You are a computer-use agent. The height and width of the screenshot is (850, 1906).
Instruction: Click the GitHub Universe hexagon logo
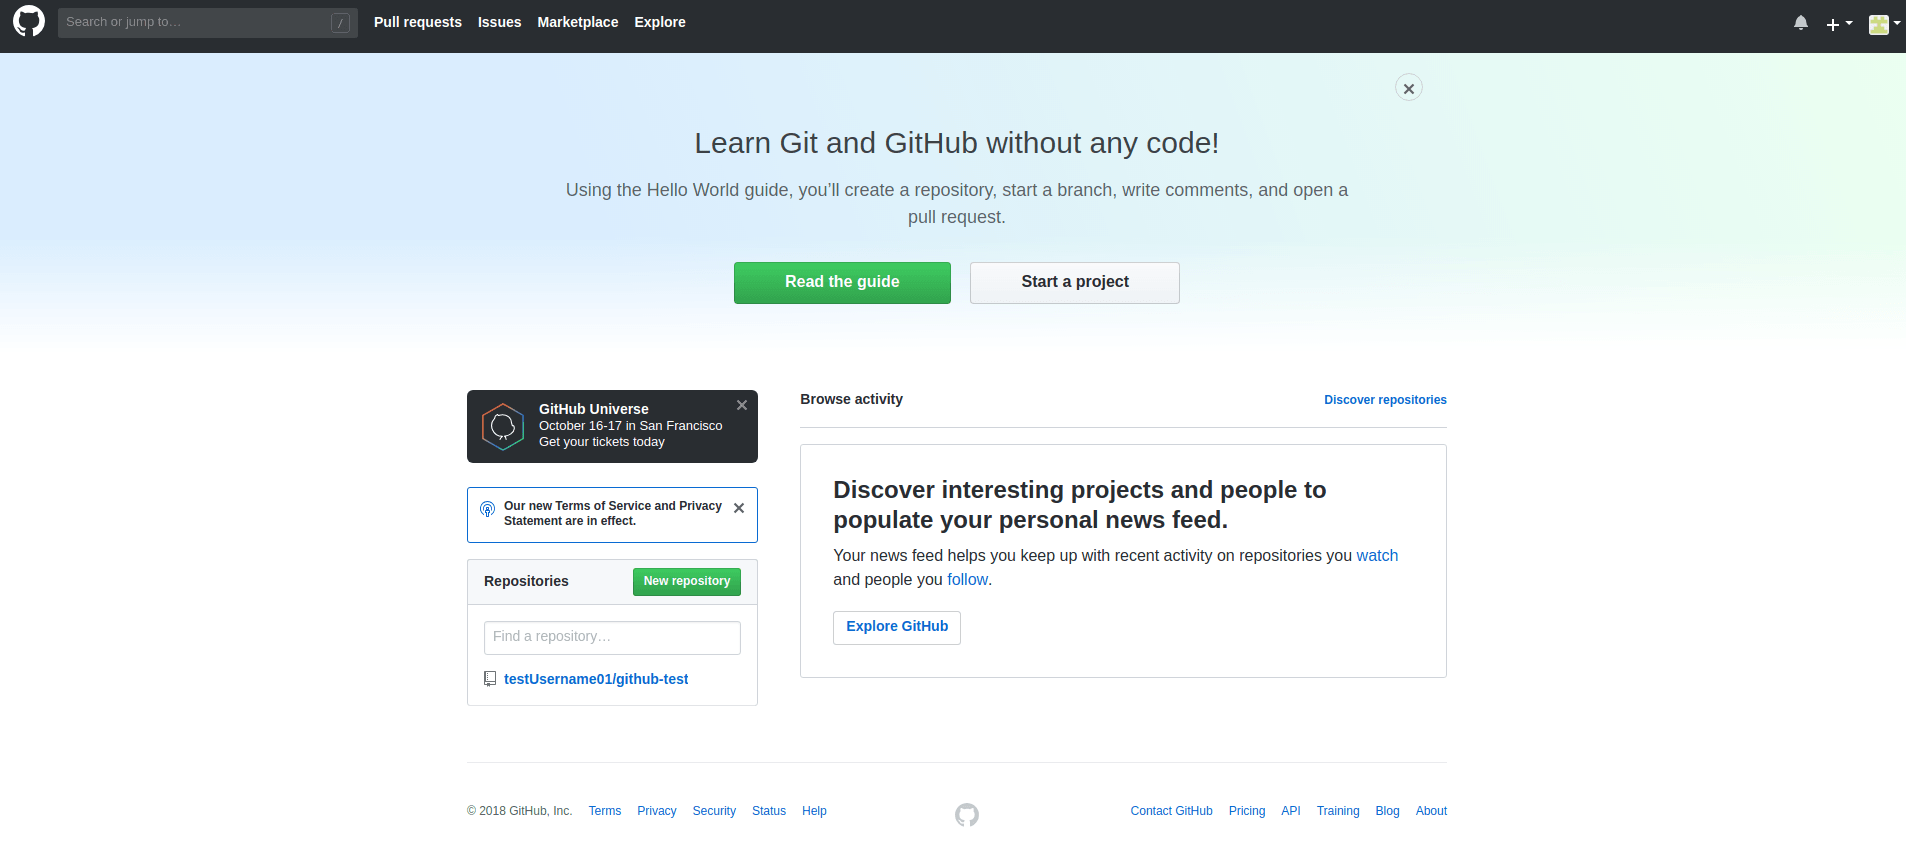pyautogui.click(x=503, y=426)
